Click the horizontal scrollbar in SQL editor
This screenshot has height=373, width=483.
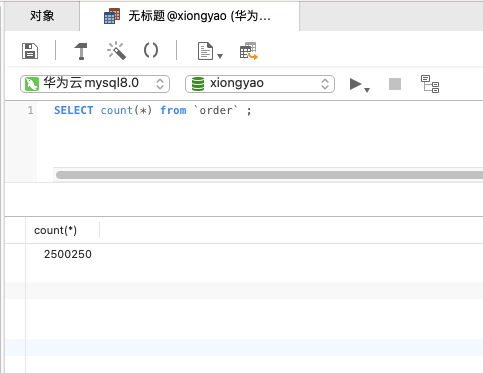[x=269, y=175]
